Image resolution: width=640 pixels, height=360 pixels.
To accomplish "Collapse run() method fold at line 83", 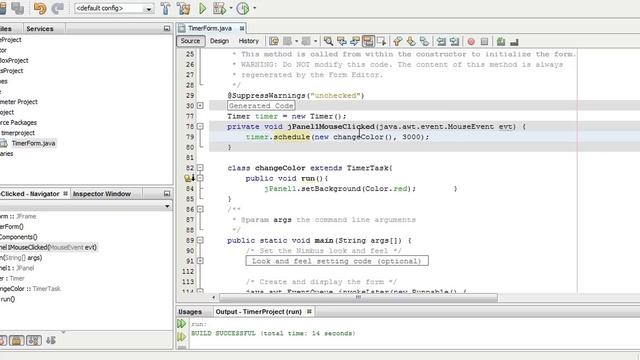I will (x=200, y=178).
